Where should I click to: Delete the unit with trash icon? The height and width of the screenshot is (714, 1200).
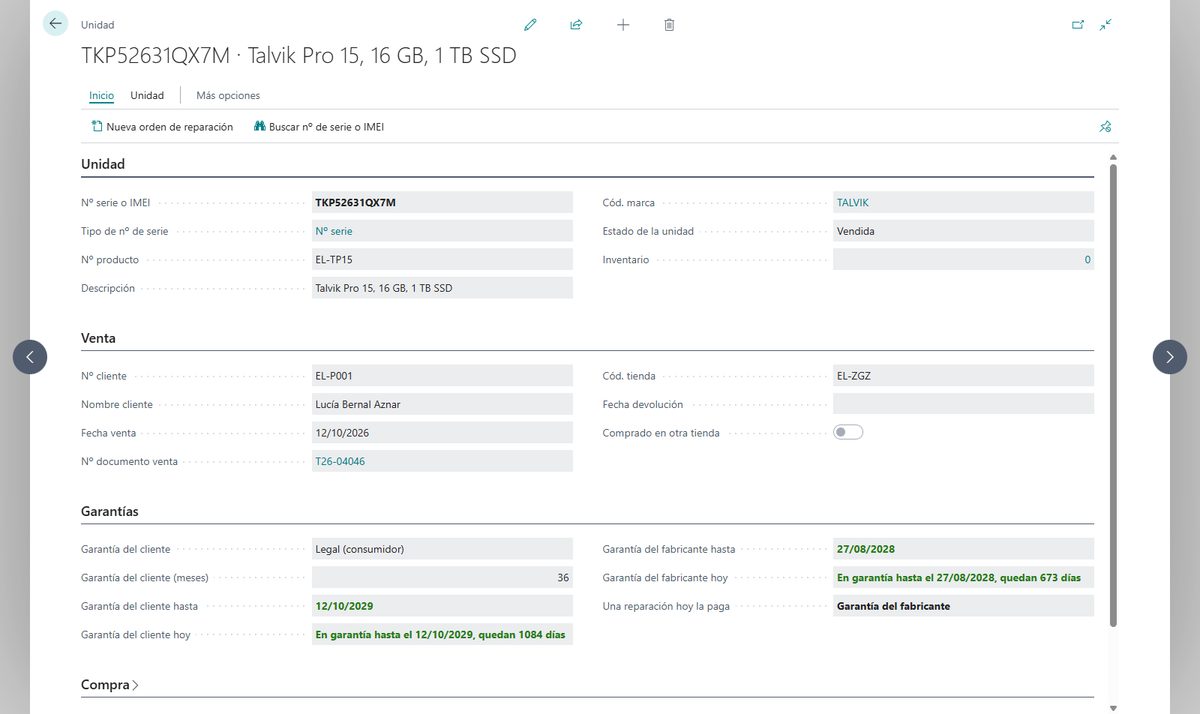669,25
